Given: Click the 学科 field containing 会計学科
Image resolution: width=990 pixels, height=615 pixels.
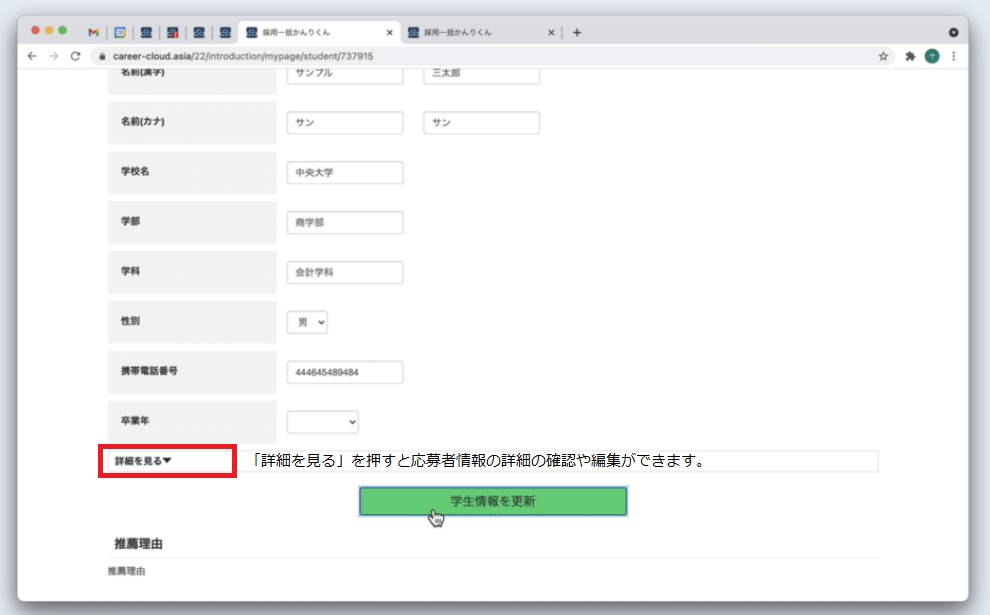Looking at the screenshot, I should [344, 272].
